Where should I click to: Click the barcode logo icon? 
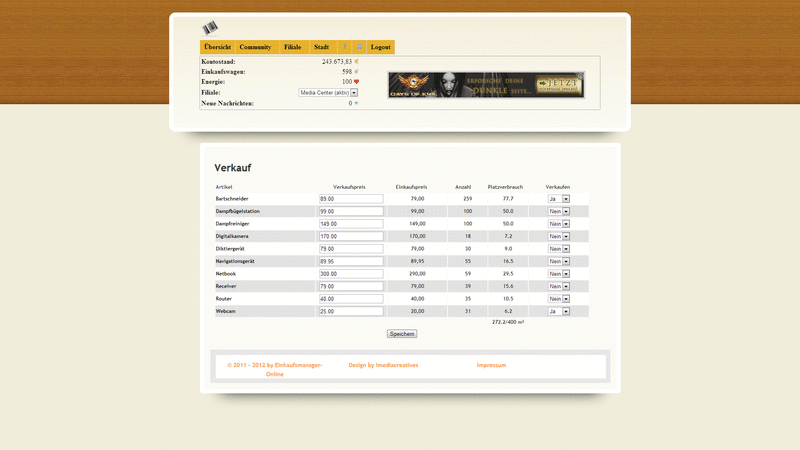210,28
